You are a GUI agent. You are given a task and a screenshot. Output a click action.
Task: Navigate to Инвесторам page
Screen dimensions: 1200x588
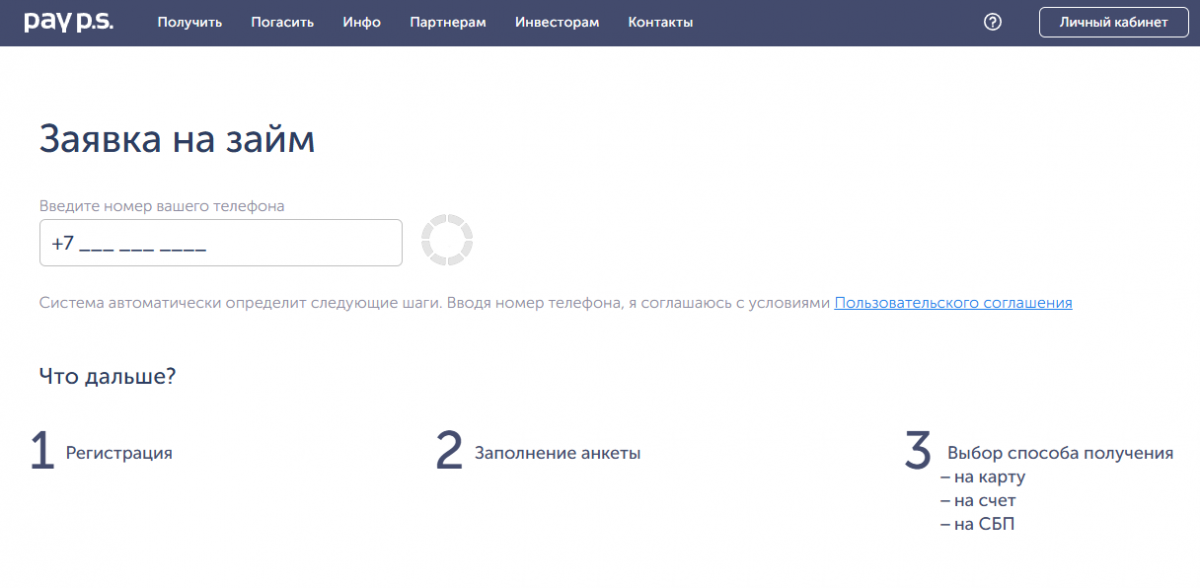pos(556,22)
